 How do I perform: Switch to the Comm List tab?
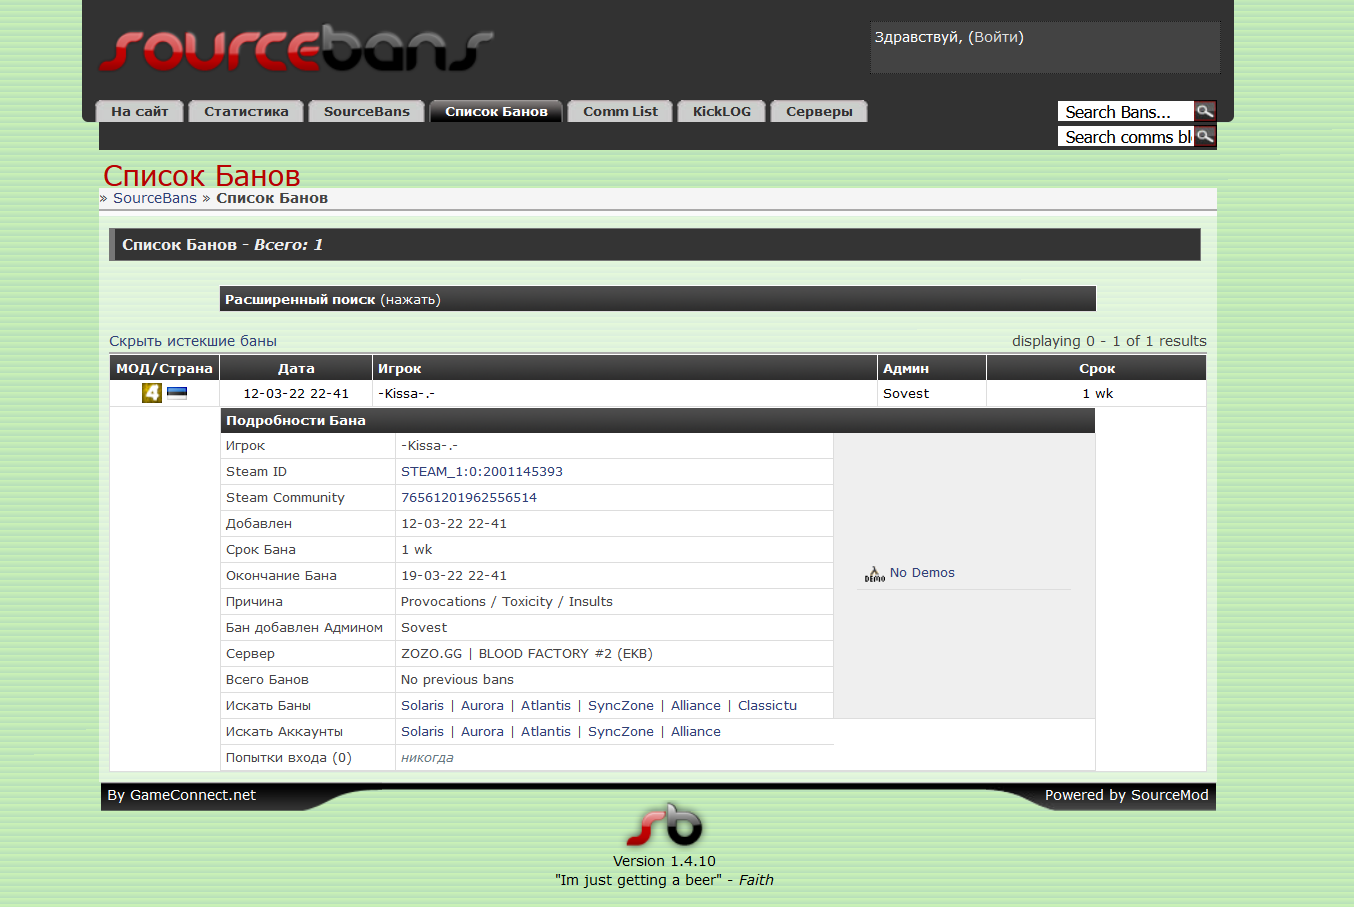pyautogui.click(x=620, y=112)
